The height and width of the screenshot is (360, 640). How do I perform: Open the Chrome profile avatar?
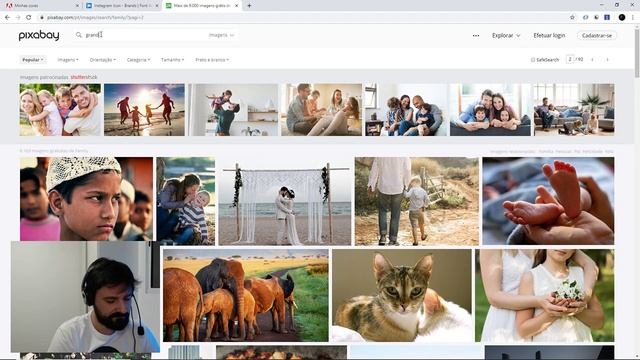(x=622, y=18)
